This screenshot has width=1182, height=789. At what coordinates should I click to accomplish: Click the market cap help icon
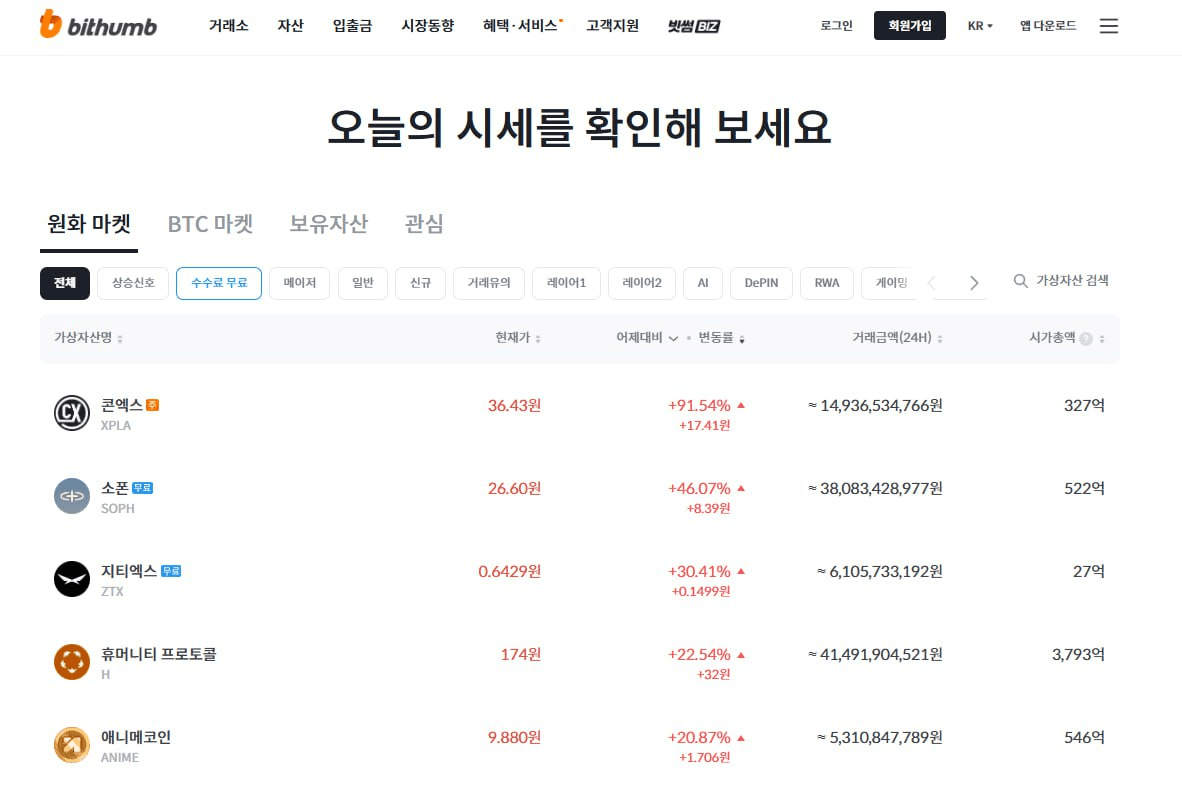click(x=1085, y=339)
